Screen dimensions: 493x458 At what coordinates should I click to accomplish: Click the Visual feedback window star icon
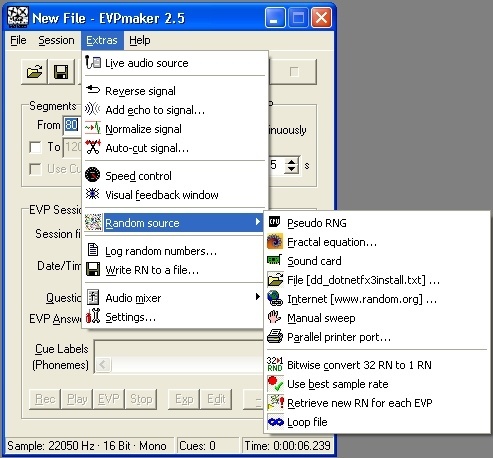[93, 194]
